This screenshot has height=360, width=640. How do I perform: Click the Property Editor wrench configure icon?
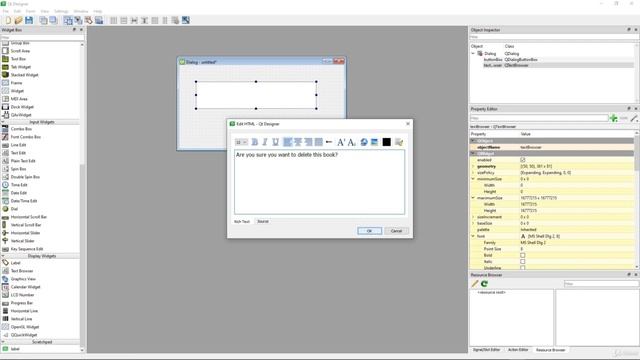point(634,118)
